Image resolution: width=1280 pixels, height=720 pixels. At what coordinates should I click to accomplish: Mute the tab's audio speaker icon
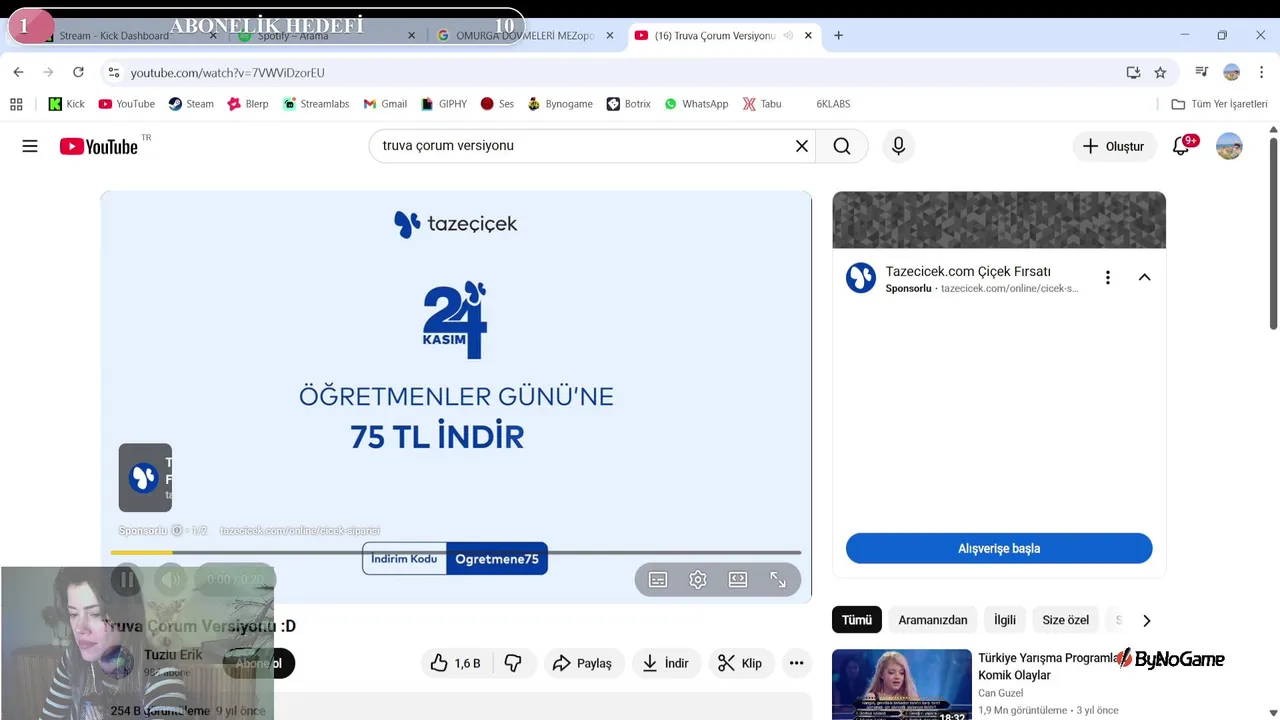click(788, 35)
